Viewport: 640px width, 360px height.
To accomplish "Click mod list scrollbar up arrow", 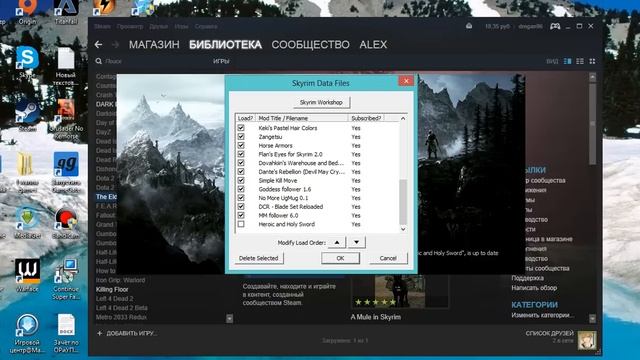I will (x=403, y=118).
